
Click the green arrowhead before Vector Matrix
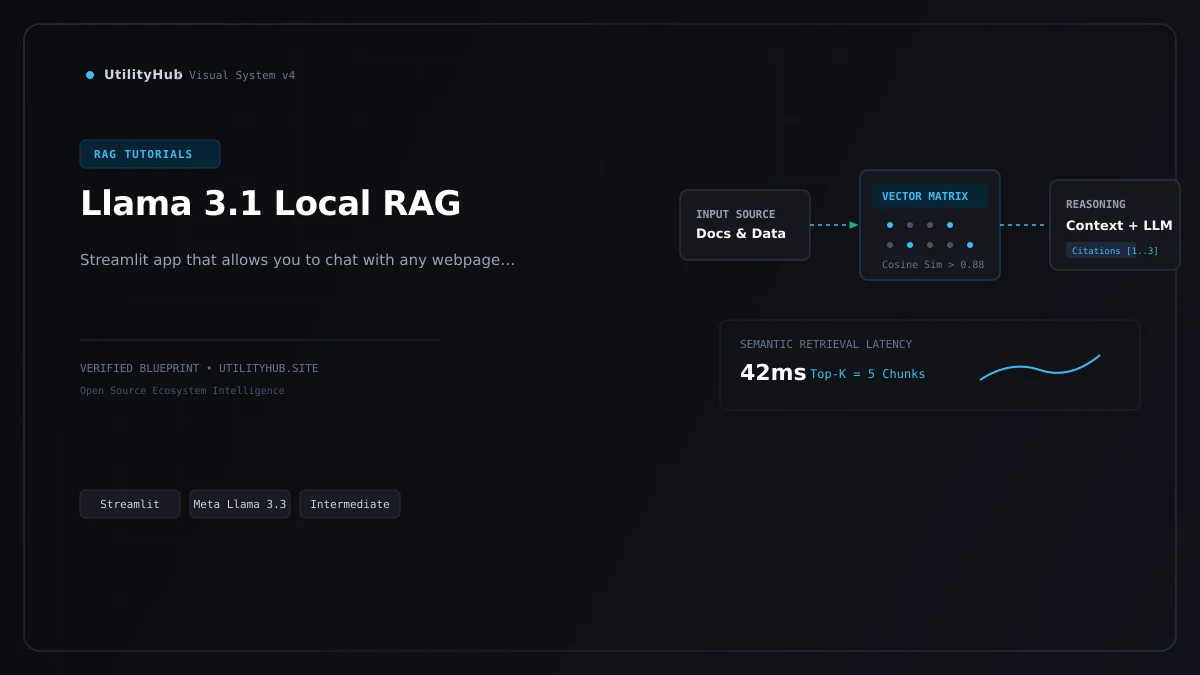[854, 225]
